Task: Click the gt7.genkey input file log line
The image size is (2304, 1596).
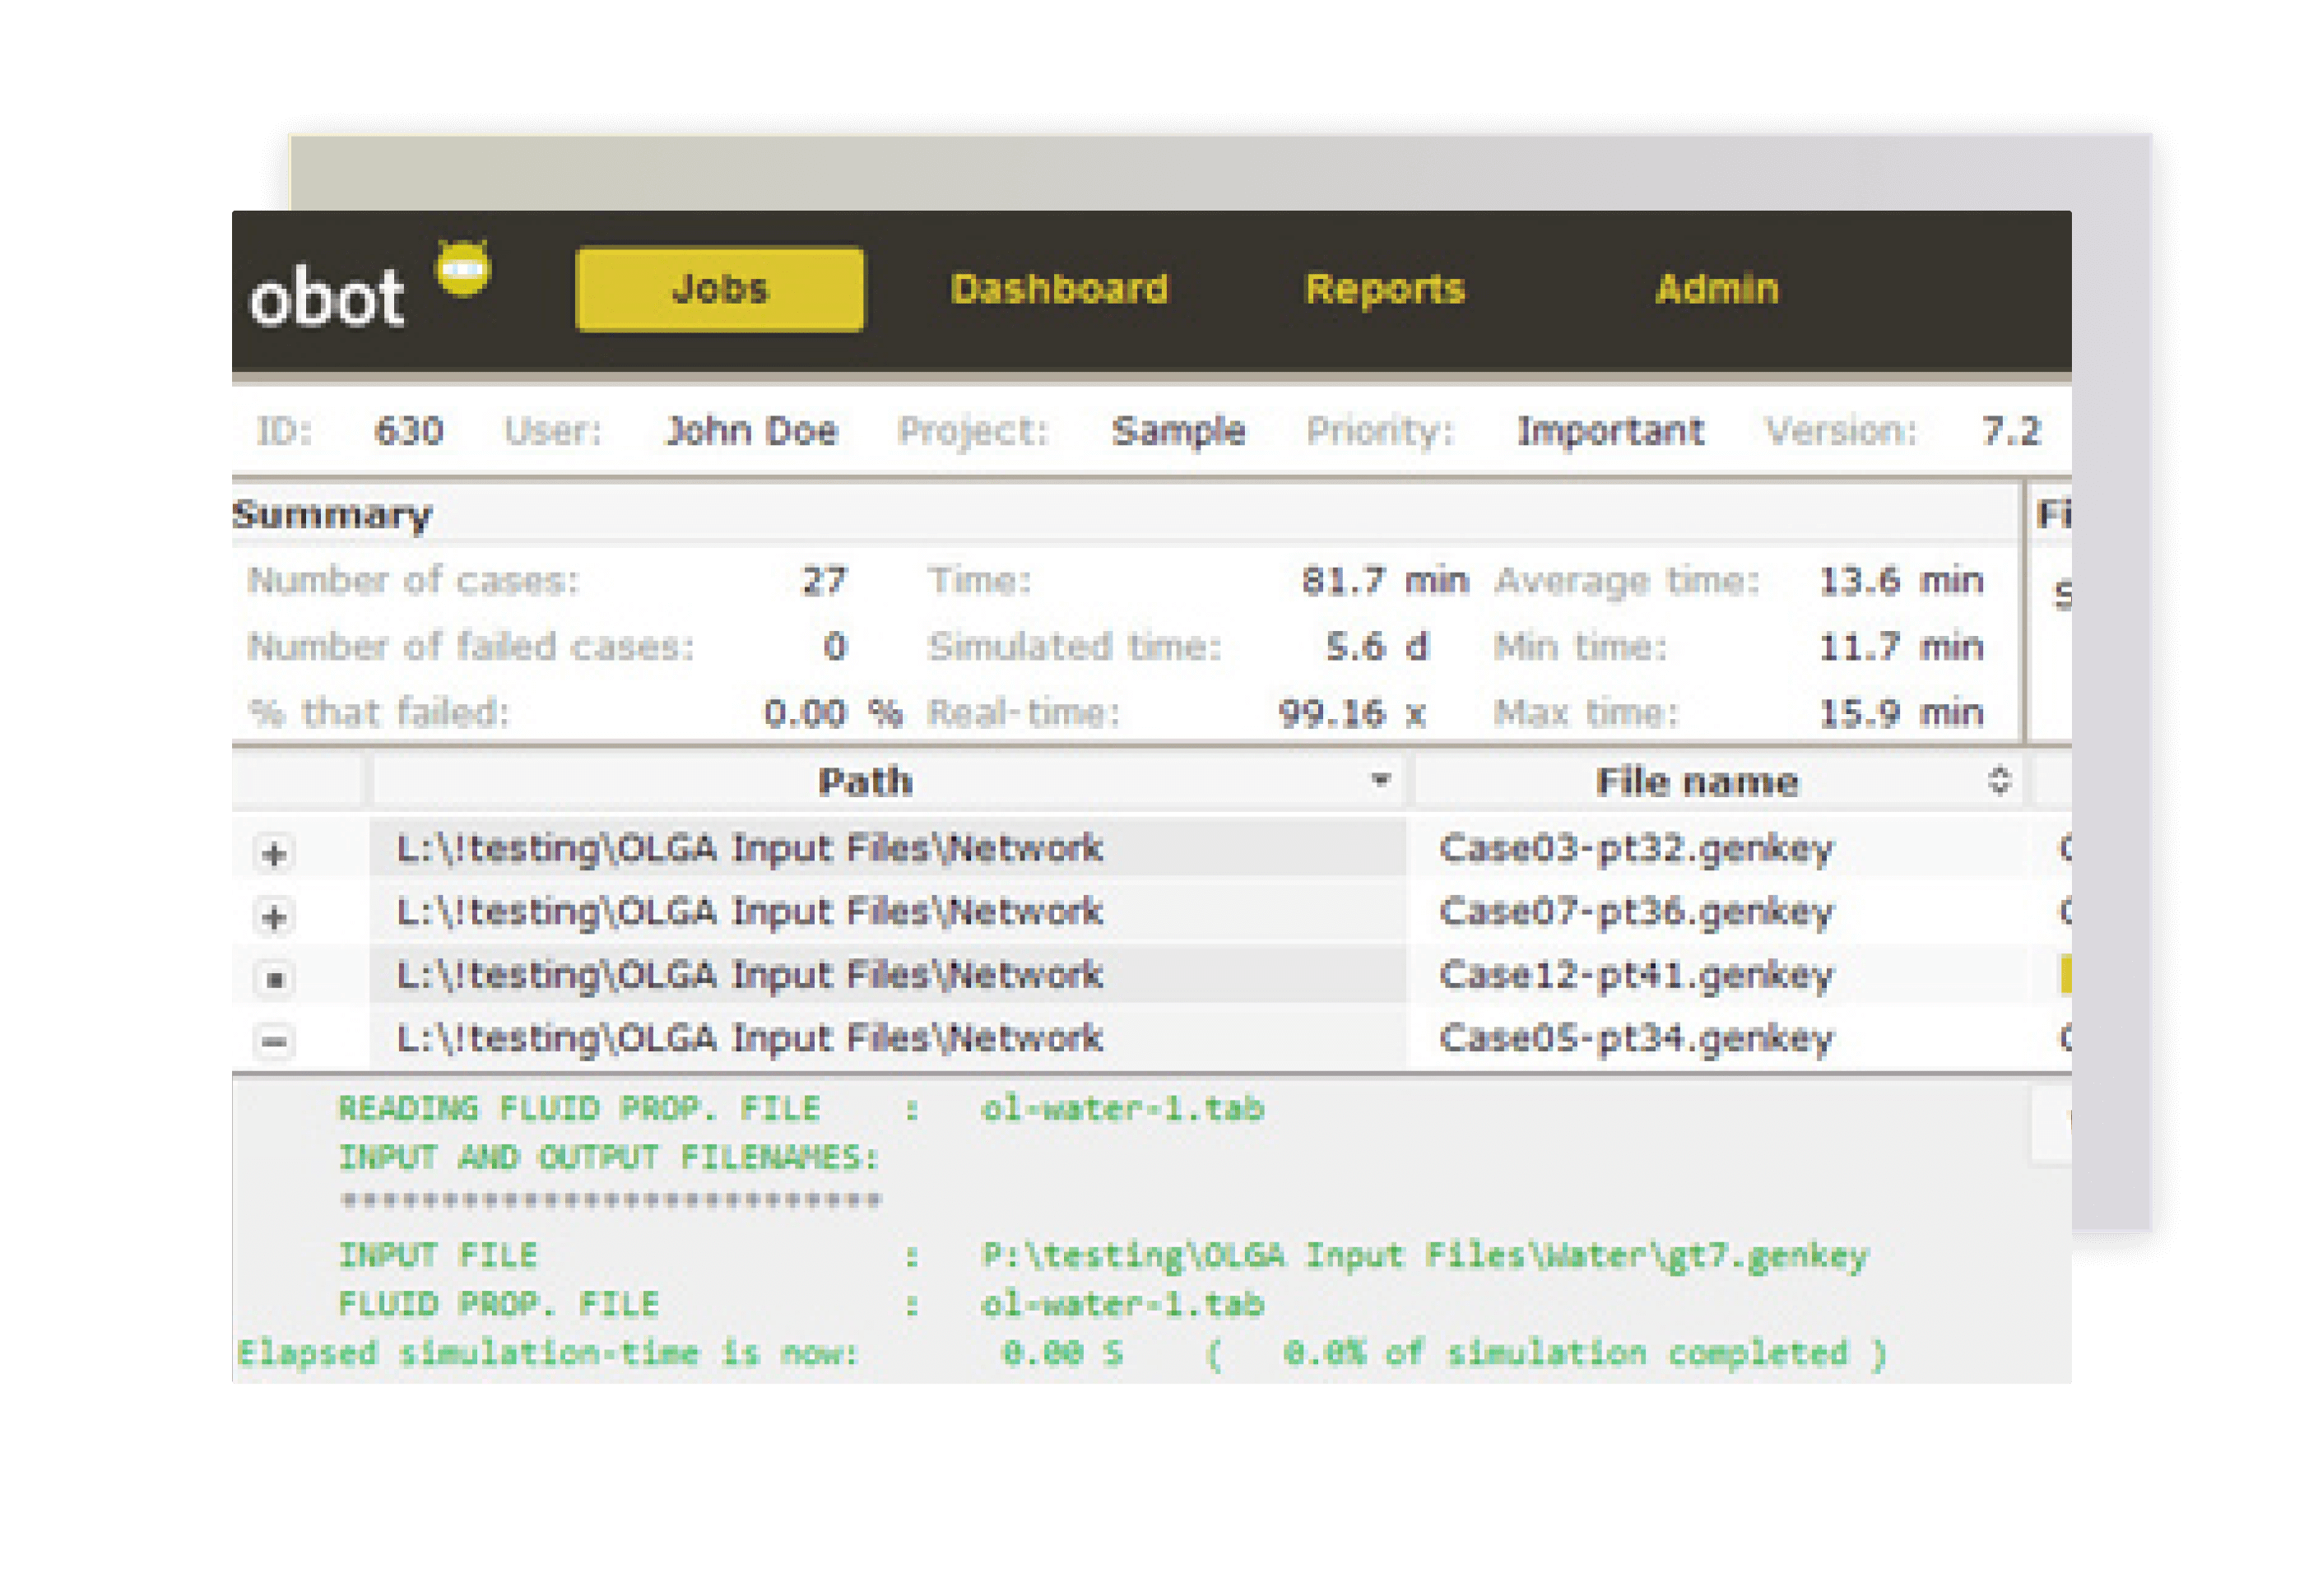Action: [x=1424, y=1255]
